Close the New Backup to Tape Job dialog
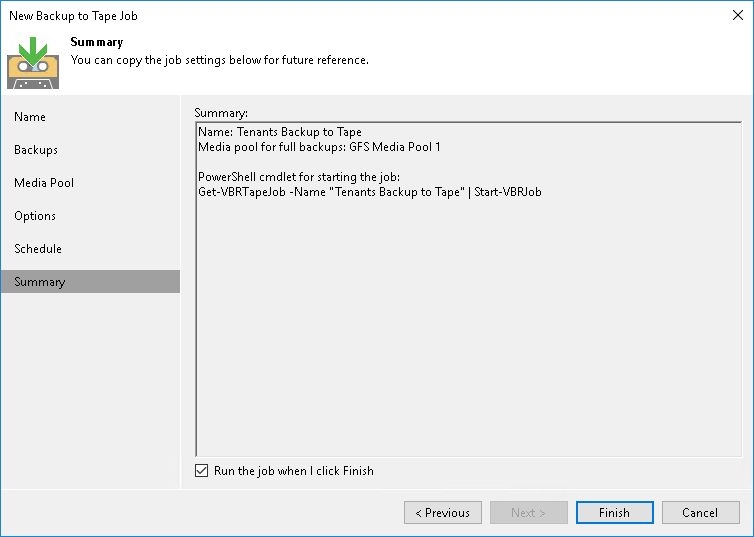754x537 pixels. click(738, 15)
